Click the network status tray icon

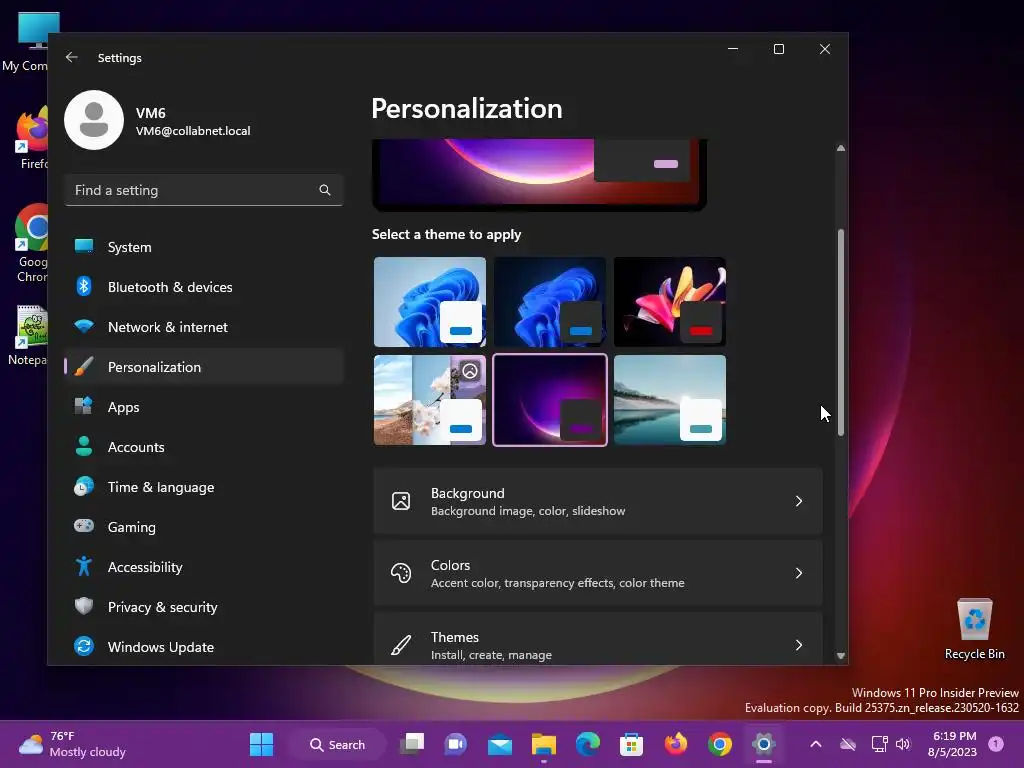pos(879,744)
